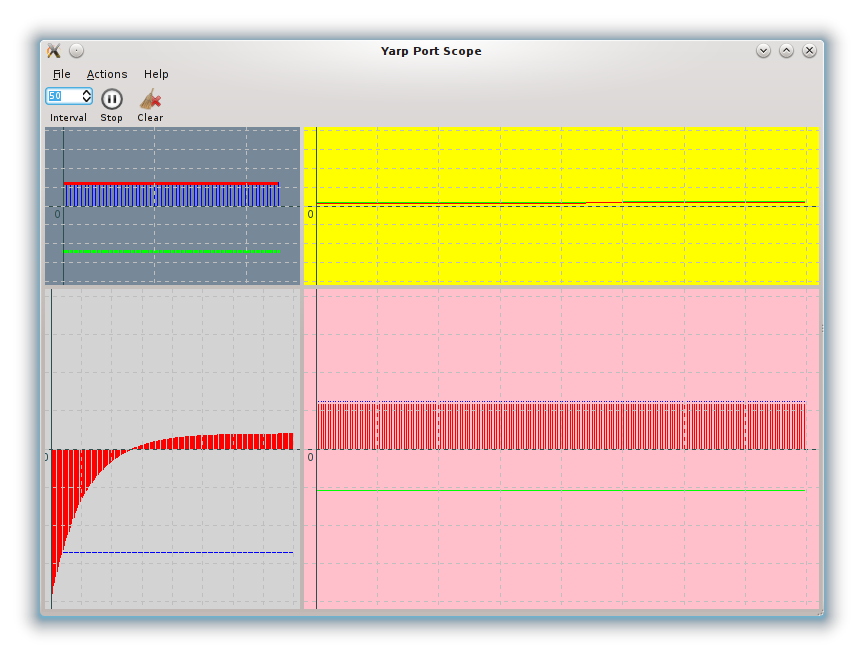Open the X11 window menu icon
The image size is (864, 656).
(x=54, y=51)
